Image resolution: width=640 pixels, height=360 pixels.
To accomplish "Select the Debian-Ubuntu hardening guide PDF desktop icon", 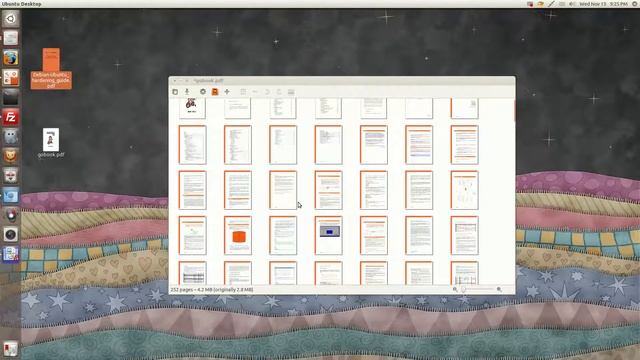I will (x=51, y=69).
